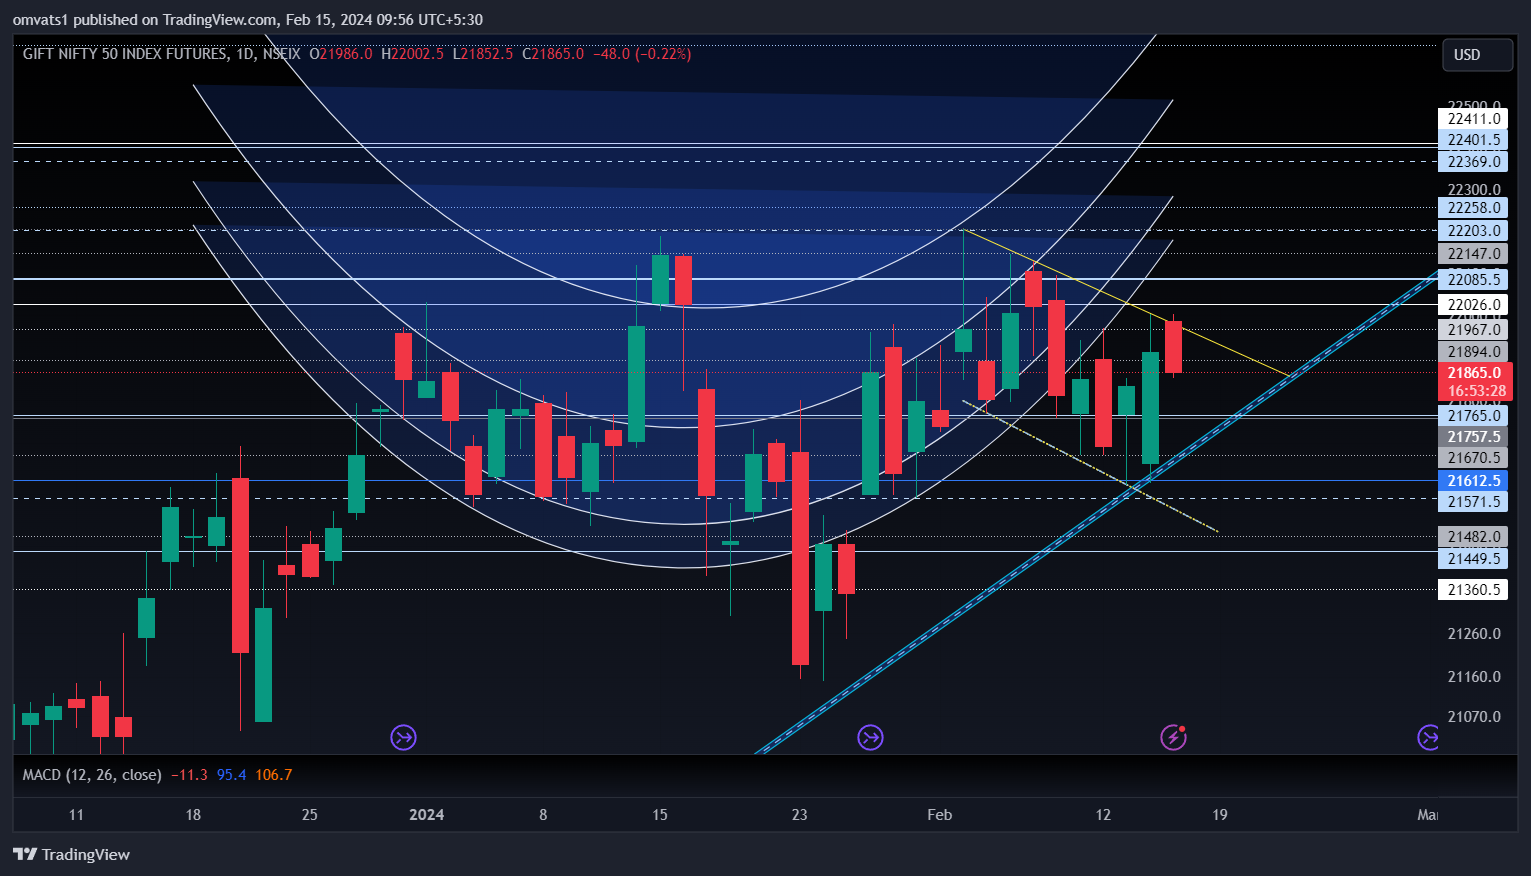This screenshot has height=876, width=1531.
Task: Select the date 25 on the time axis
Action: pos(310,815)
